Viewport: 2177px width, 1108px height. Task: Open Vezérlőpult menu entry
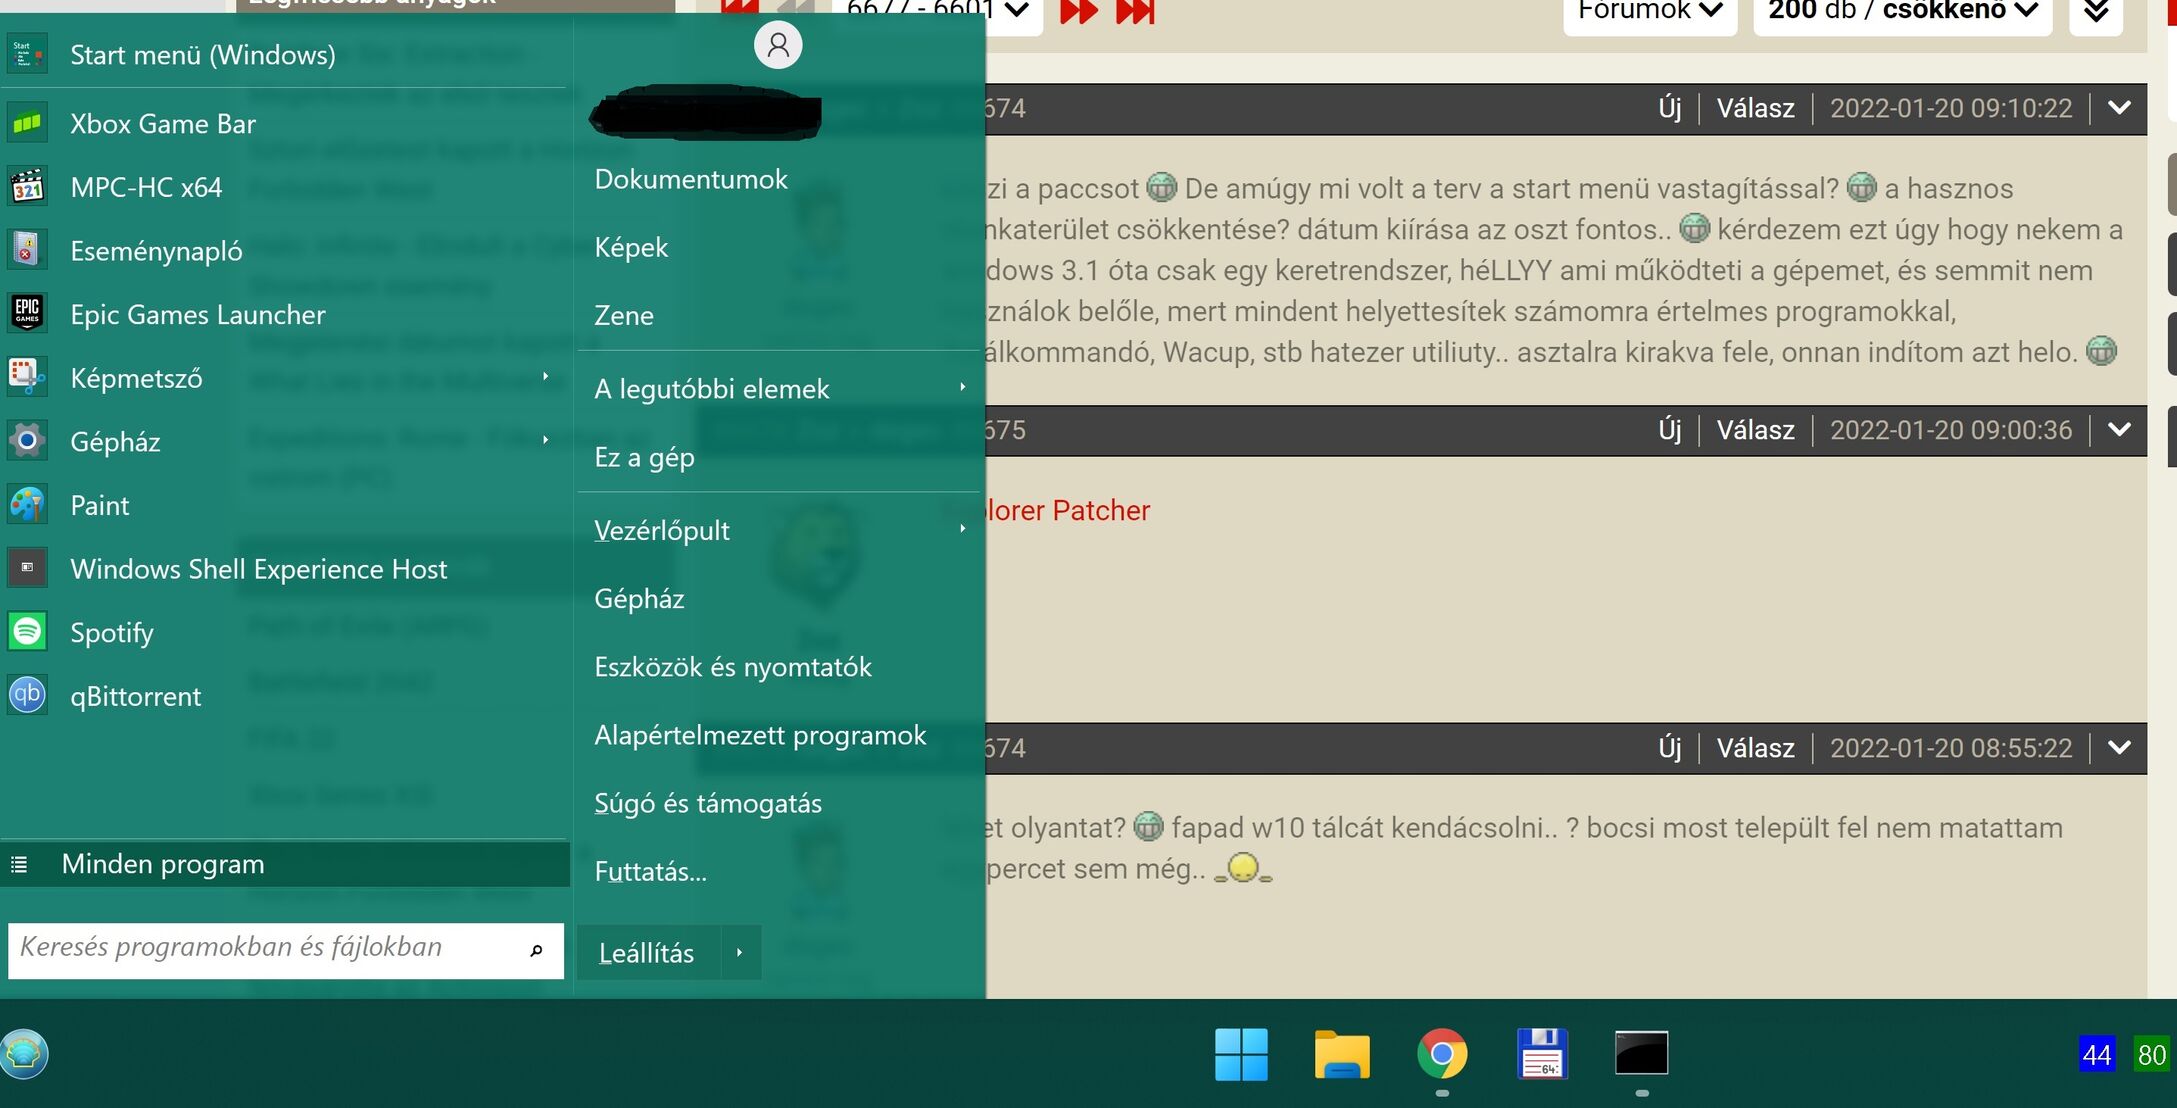[x=662, y=531]
